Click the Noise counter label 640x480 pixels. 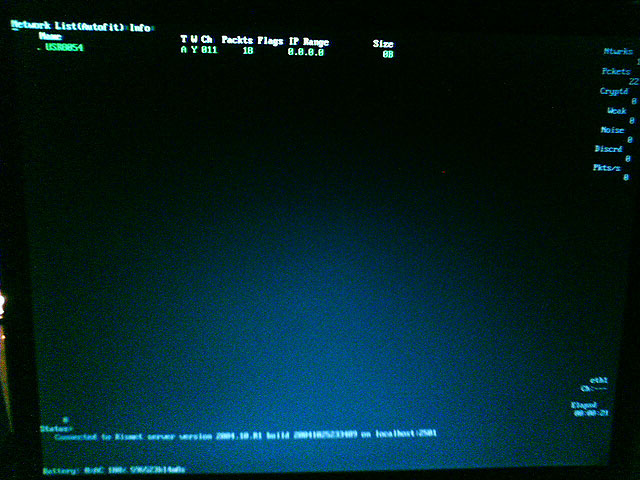(x=613, y=130)
